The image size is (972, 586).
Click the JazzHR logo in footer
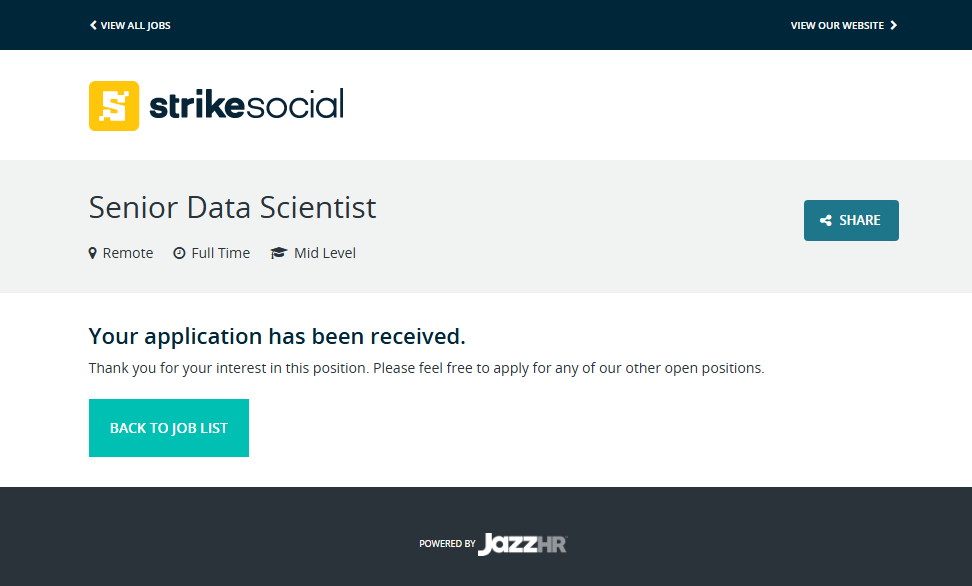(522, 544)
